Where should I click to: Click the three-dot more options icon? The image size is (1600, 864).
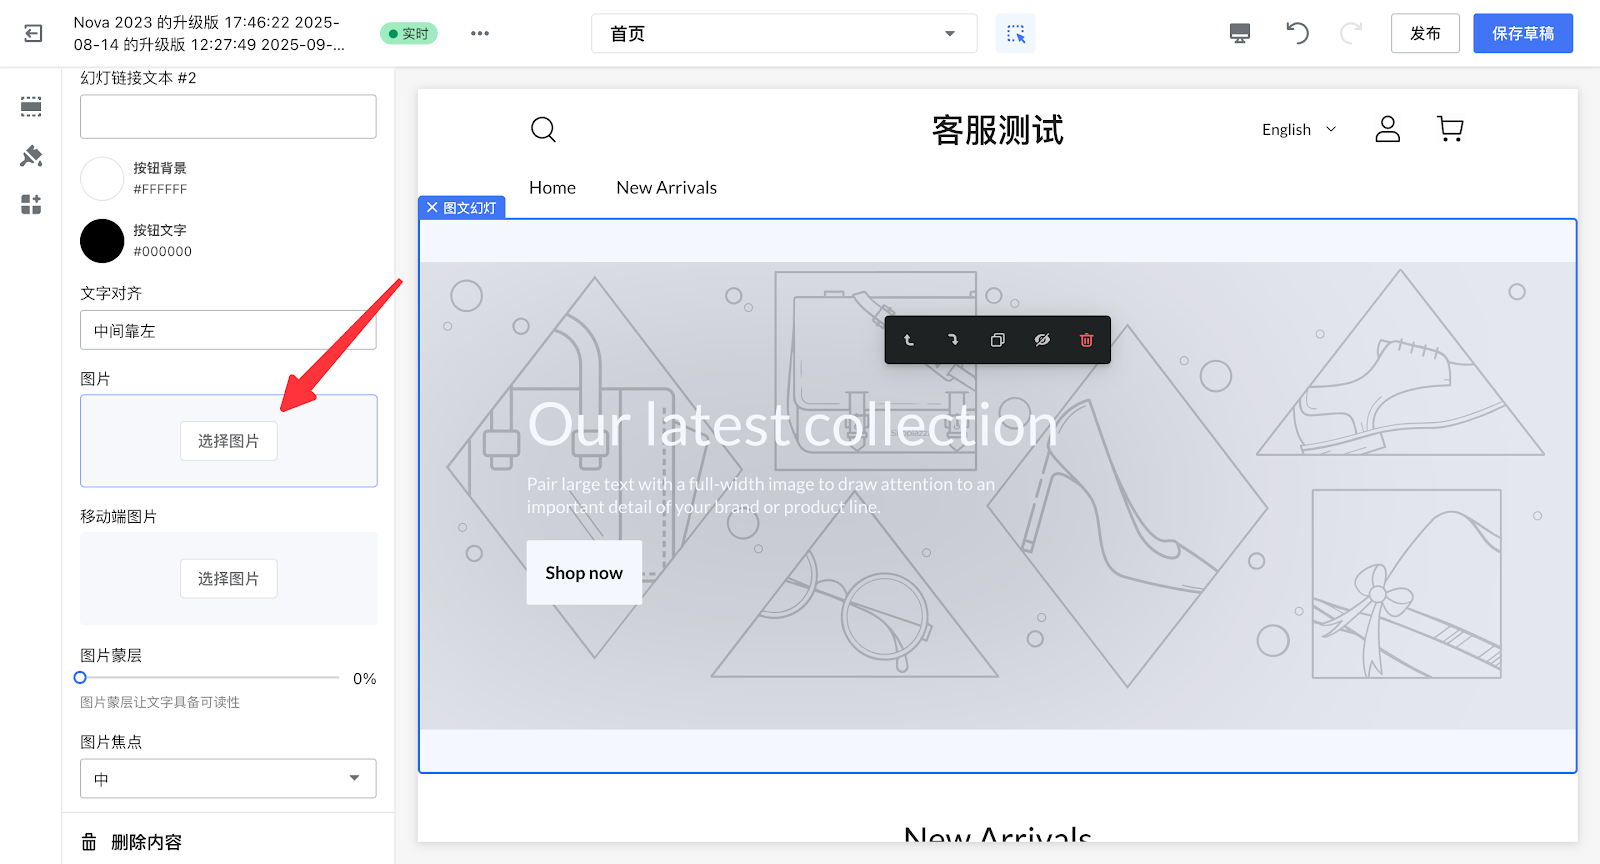click(480, 34)
